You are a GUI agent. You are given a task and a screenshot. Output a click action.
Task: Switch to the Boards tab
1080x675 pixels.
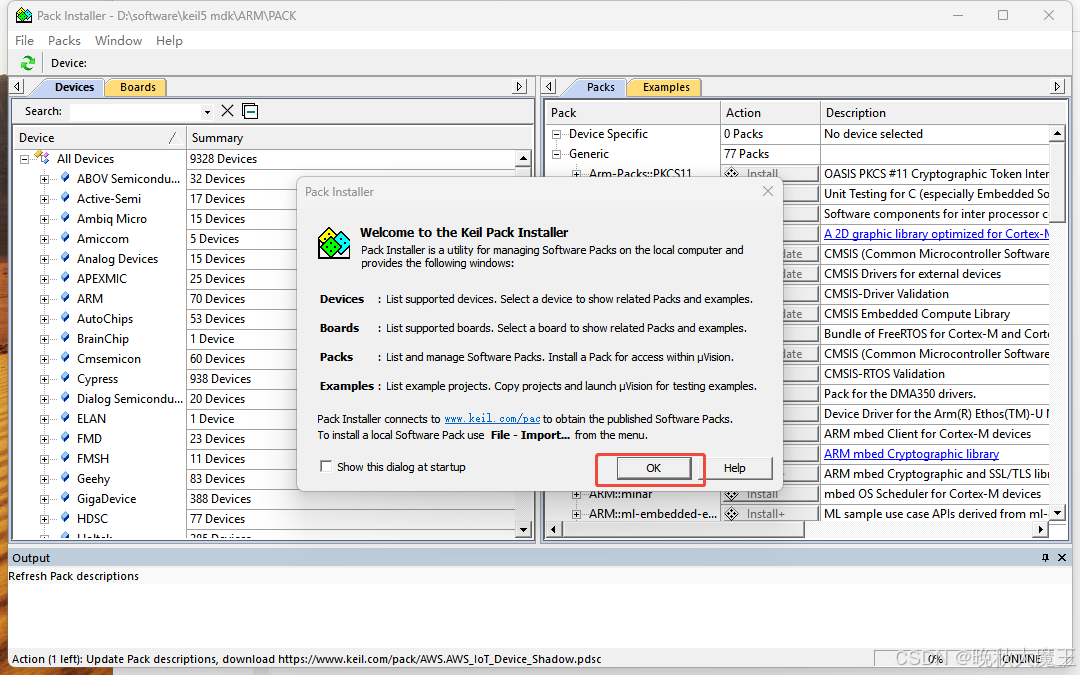138,87
